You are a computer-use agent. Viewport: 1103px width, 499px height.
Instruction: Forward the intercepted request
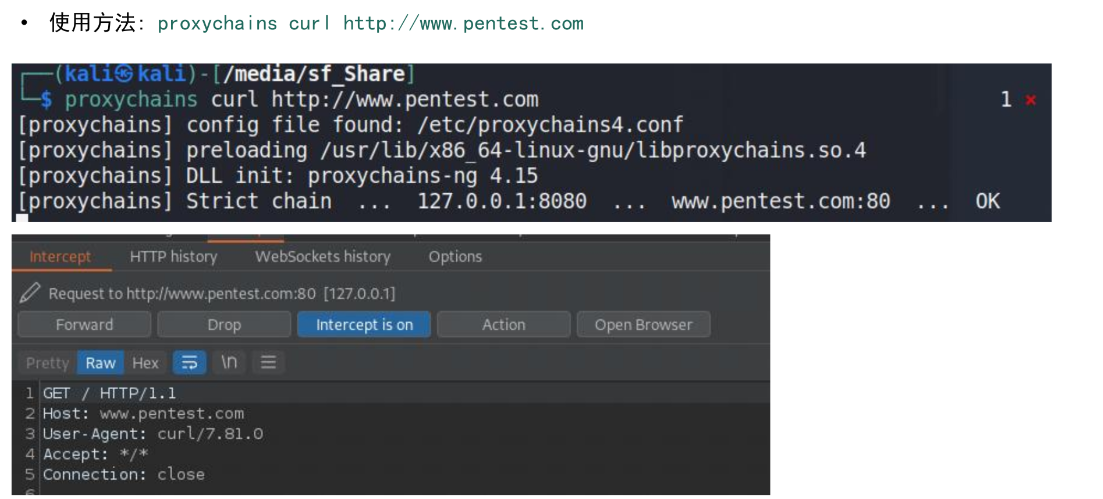84,325
